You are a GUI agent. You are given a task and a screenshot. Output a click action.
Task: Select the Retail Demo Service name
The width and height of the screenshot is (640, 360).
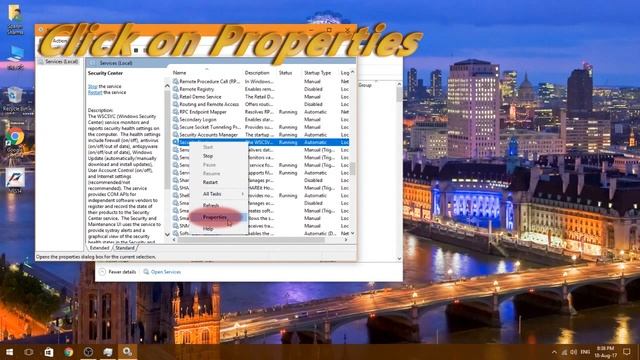click(200, 97)
